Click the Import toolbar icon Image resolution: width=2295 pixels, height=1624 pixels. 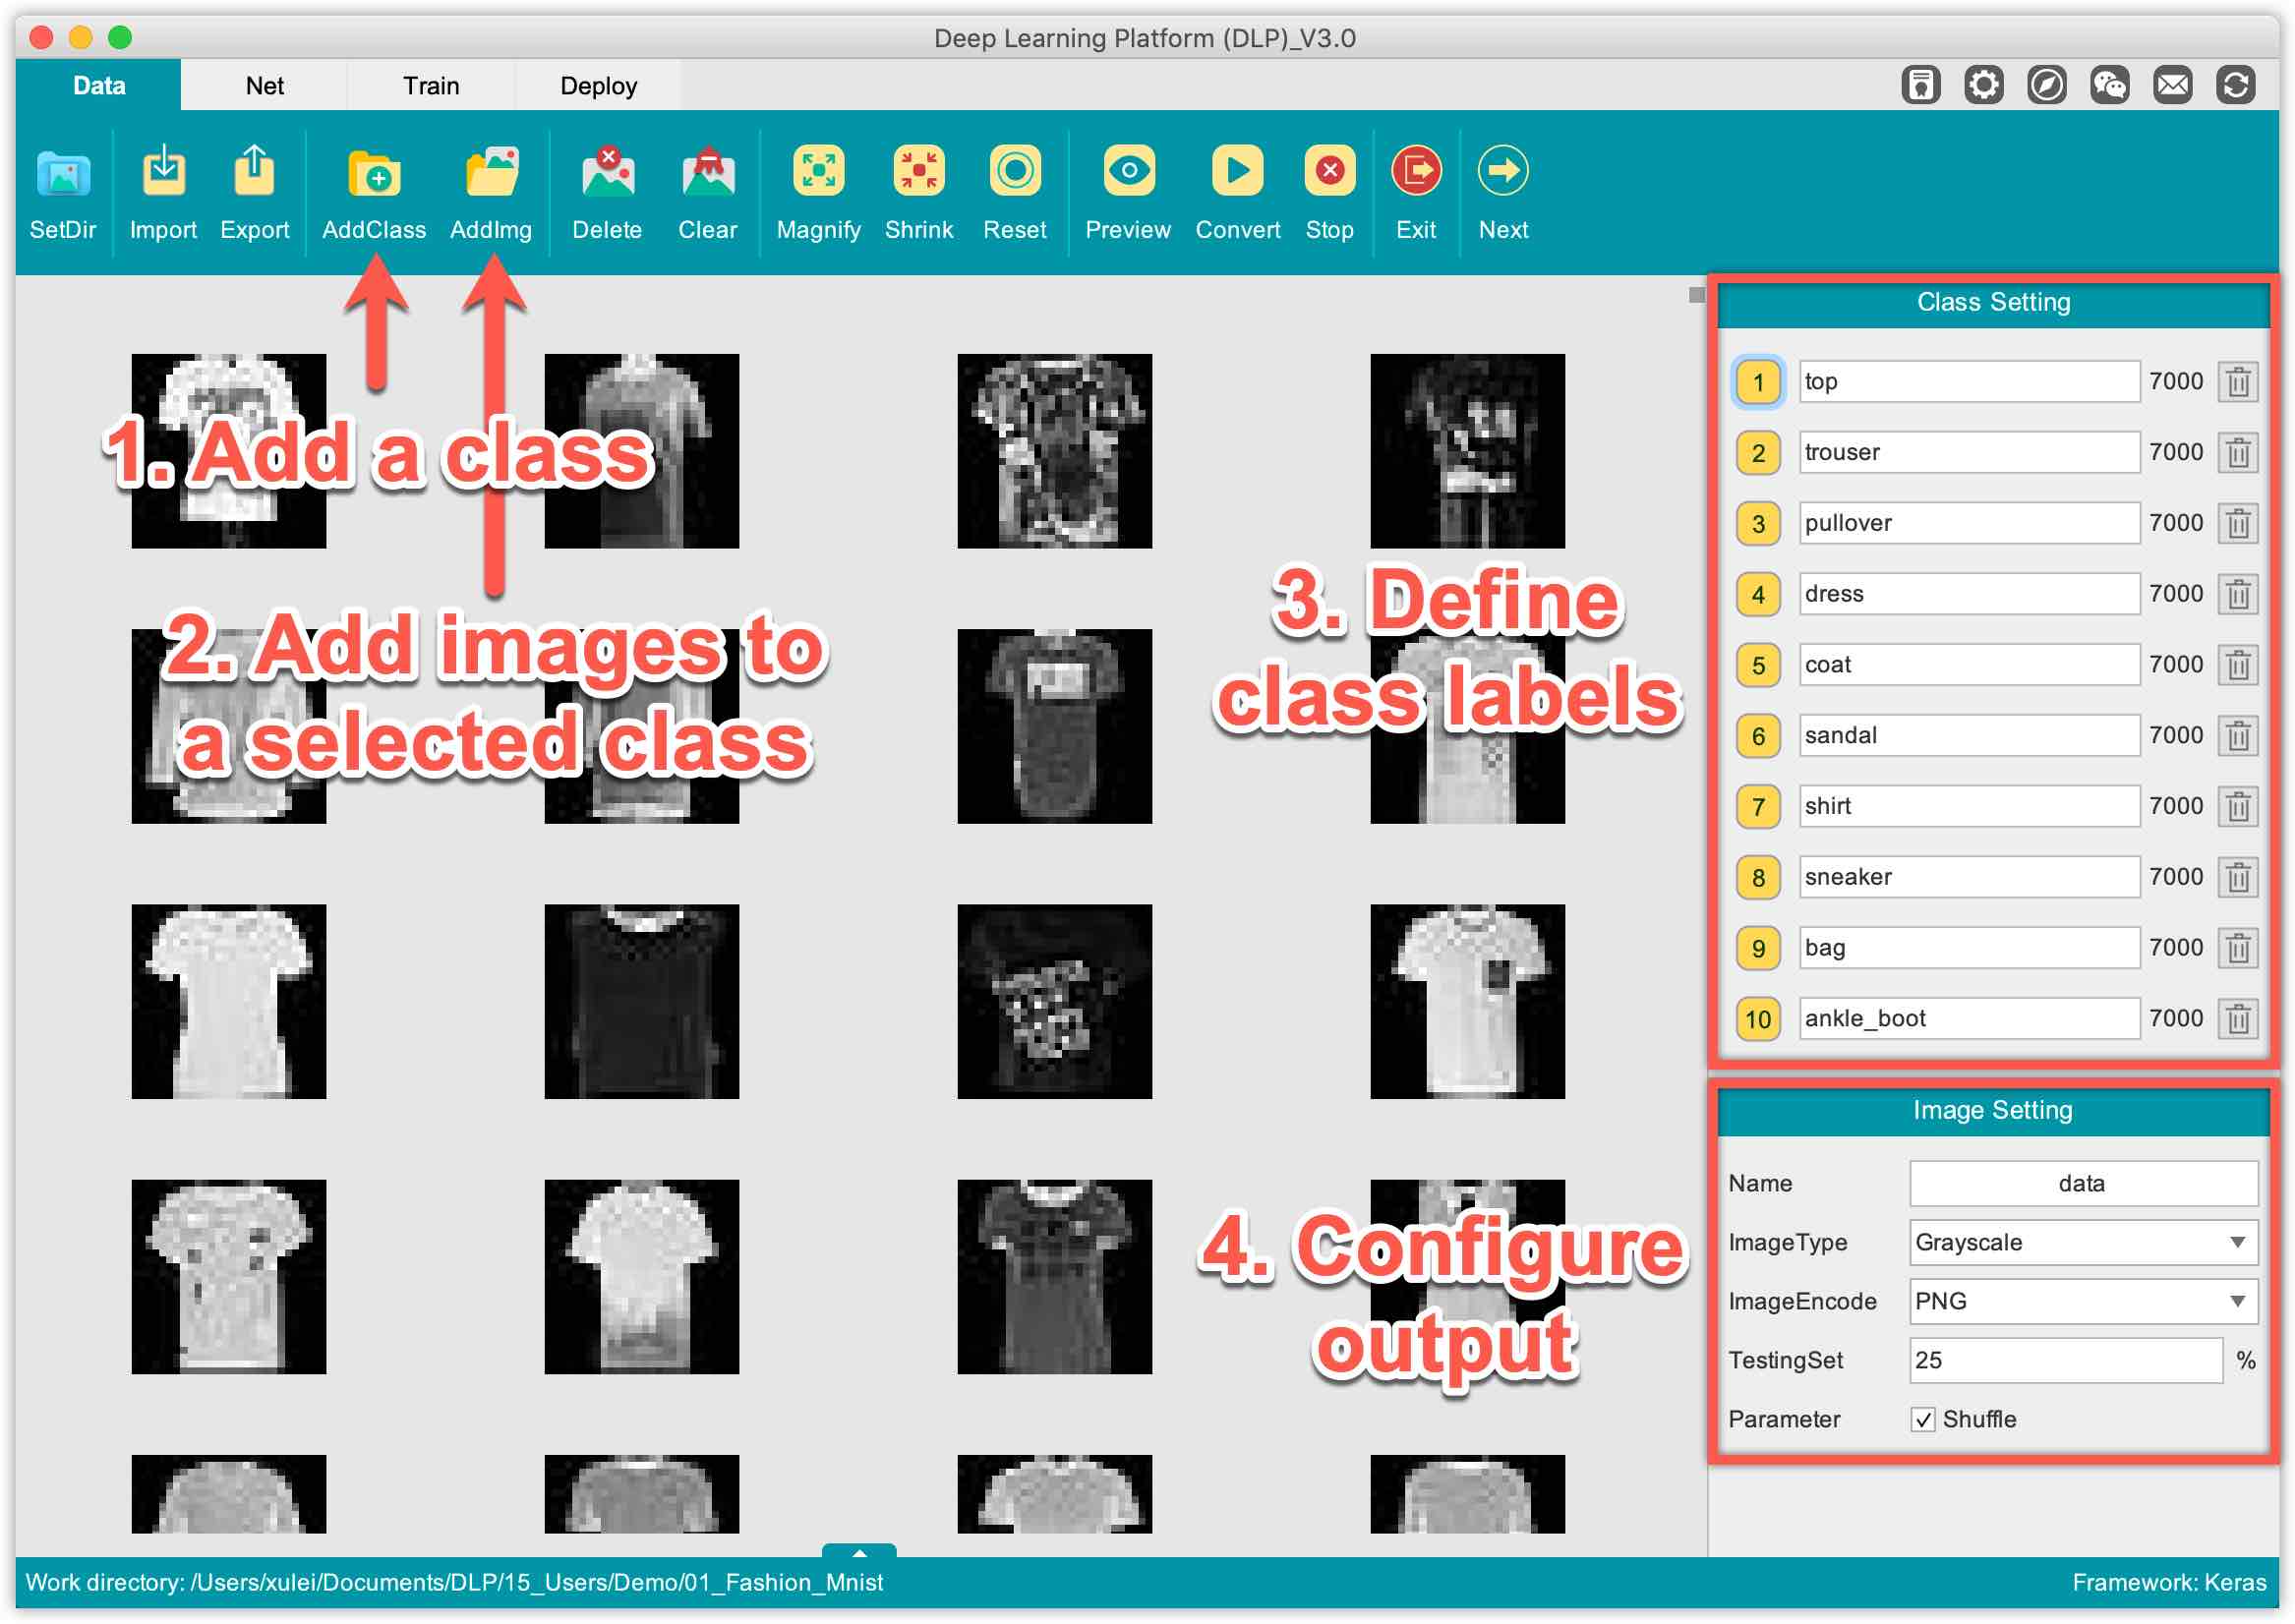(x=163, y=173)
